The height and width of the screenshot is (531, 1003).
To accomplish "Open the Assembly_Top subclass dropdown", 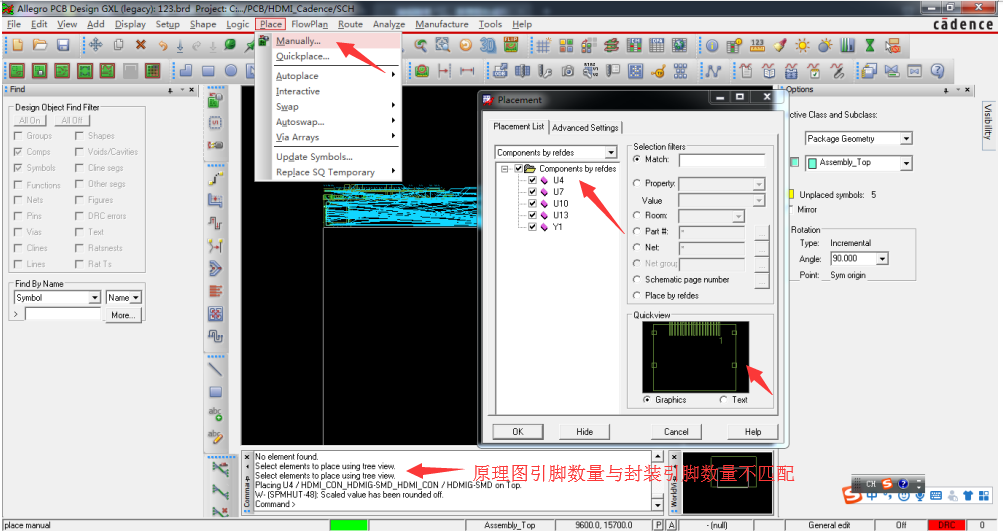I will tap(906, 163).
